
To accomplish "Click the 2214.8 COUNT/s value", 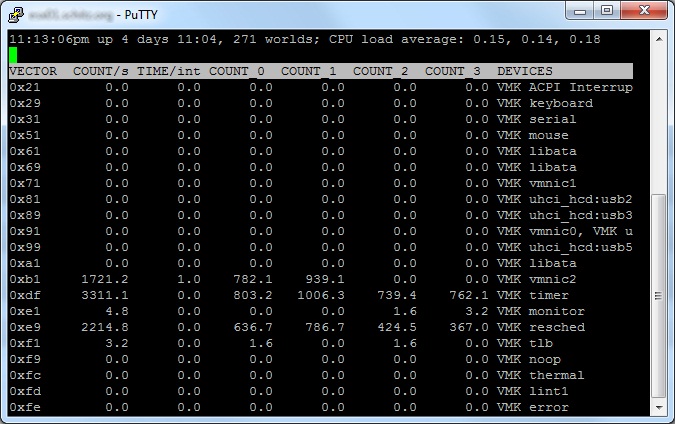I will pos(105,327).
